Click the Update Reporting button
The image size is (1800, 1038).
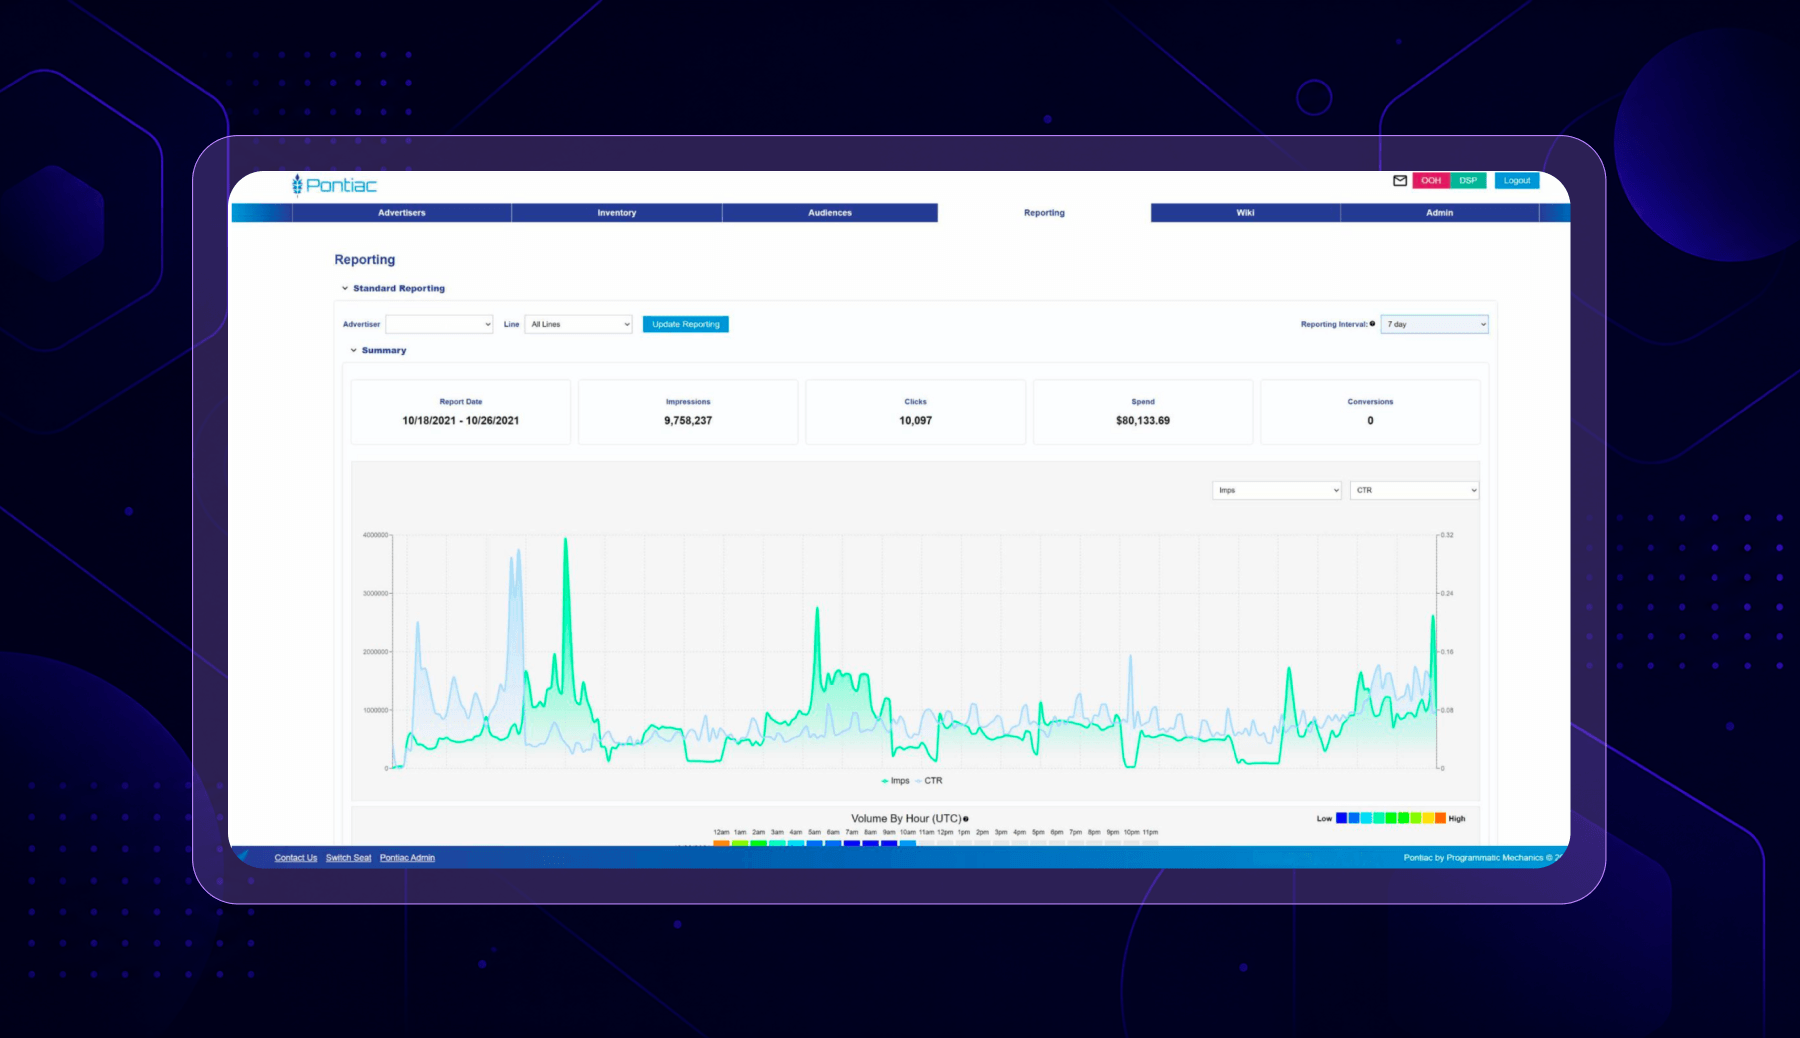pyautogui.click(x=686, y=324)
